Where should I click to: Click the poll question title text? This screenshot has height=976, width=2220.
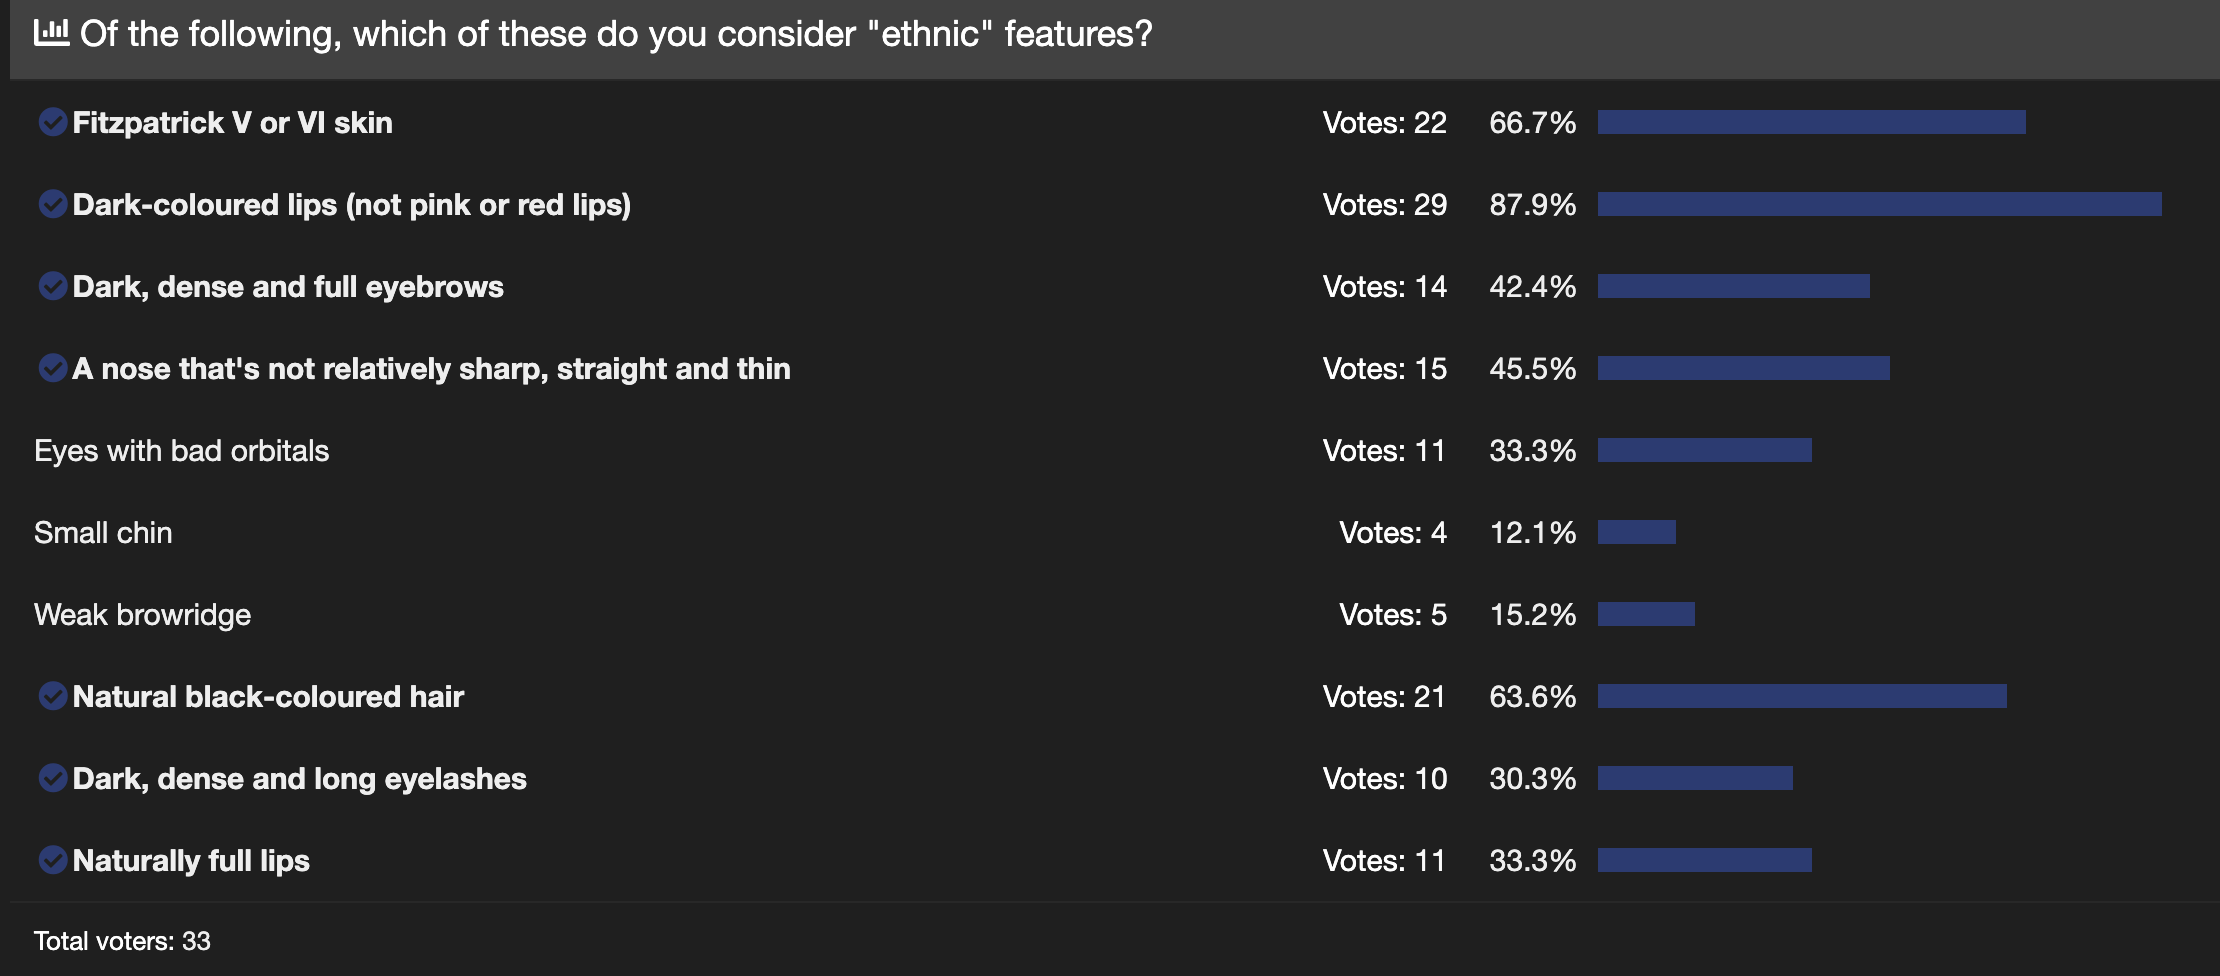click(x=616, y=34)
